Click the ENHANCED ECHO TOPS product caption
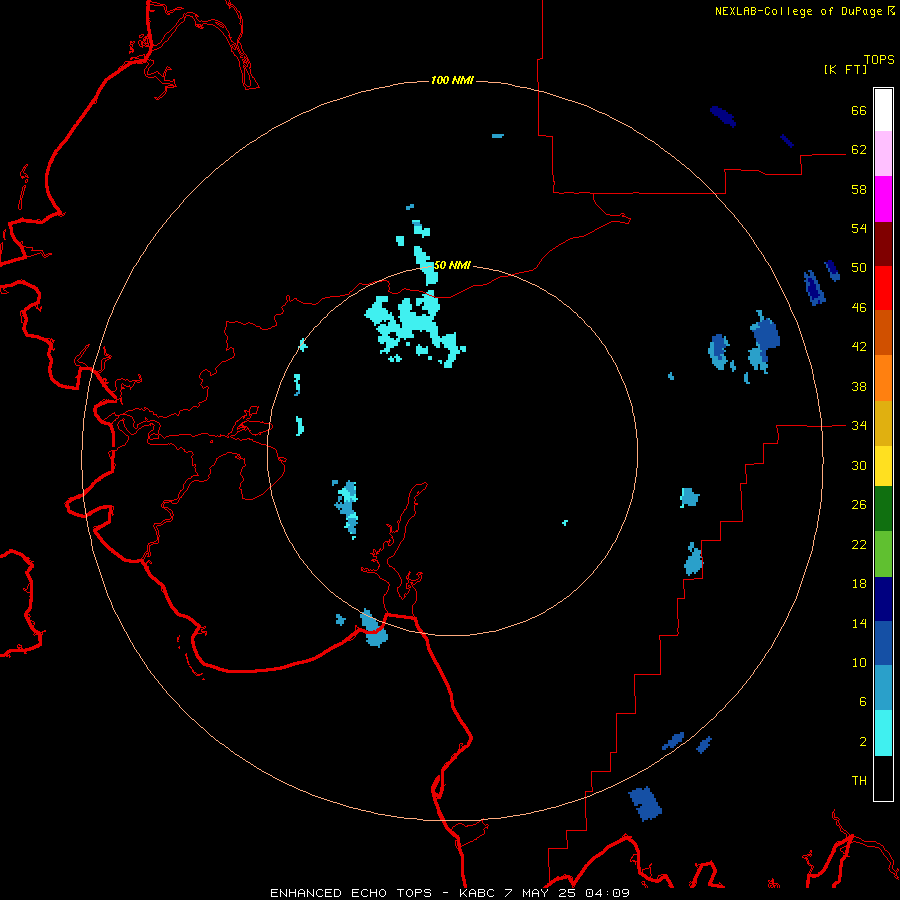 pyautogui.click(x=351, y=893)
